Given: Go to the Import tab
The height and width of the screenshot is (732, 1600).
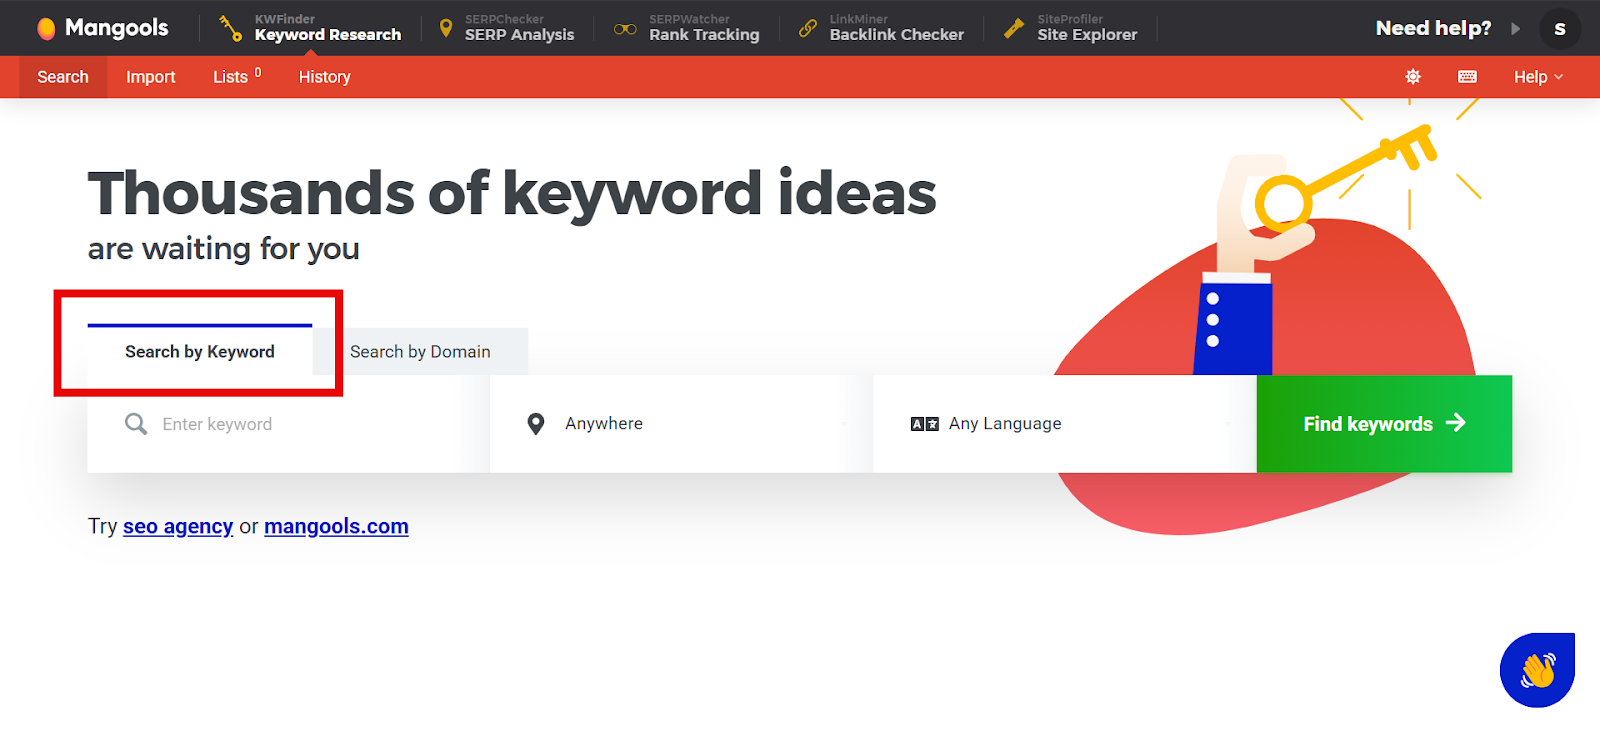Looking at the screenshot, I should (151, 77).
